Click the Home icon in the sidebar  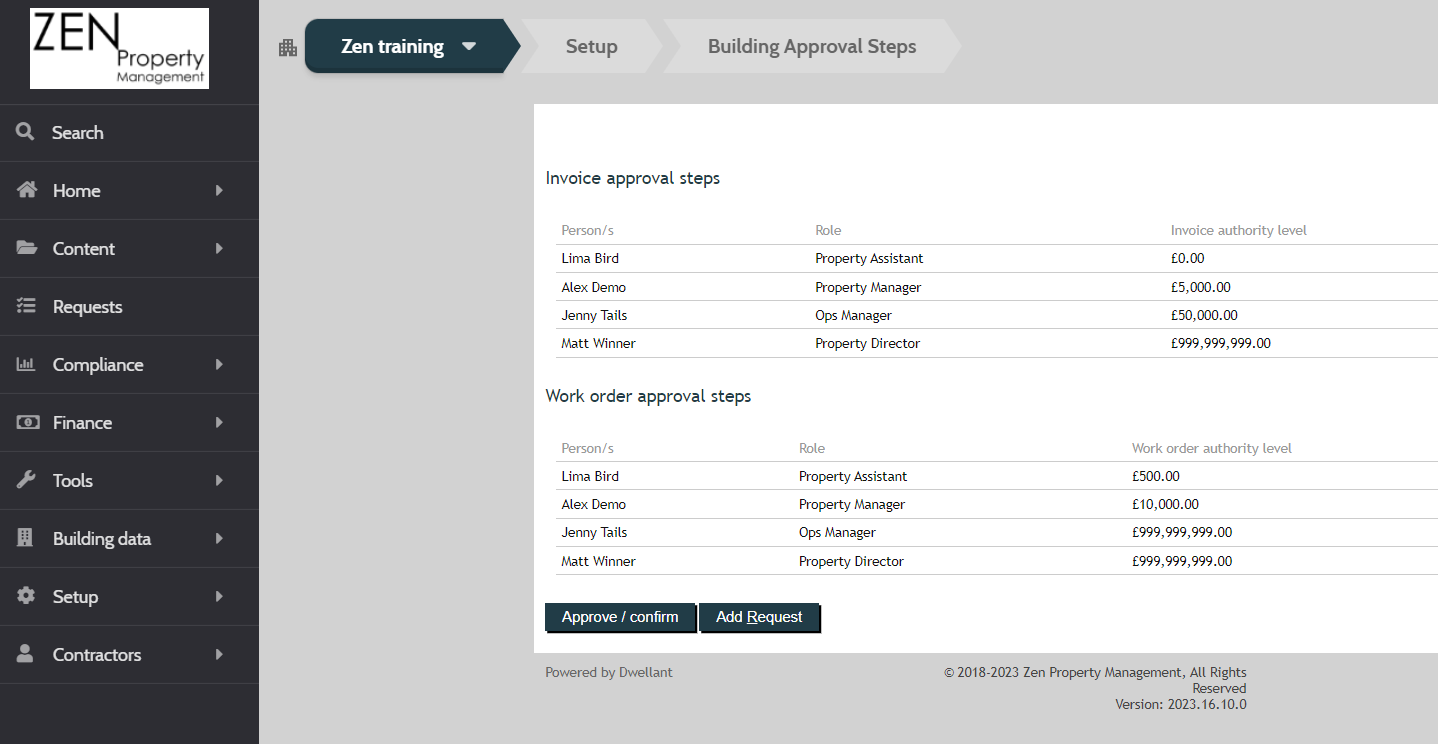[x=25, y=190]
